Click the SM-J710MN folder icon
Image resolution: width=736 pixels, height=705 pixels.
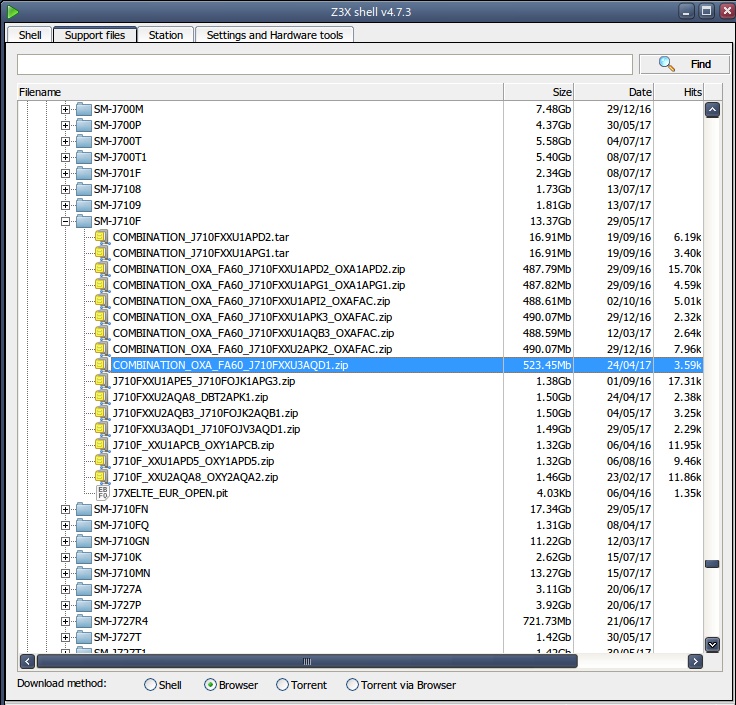pyautogui.click(x=84, y=573)
